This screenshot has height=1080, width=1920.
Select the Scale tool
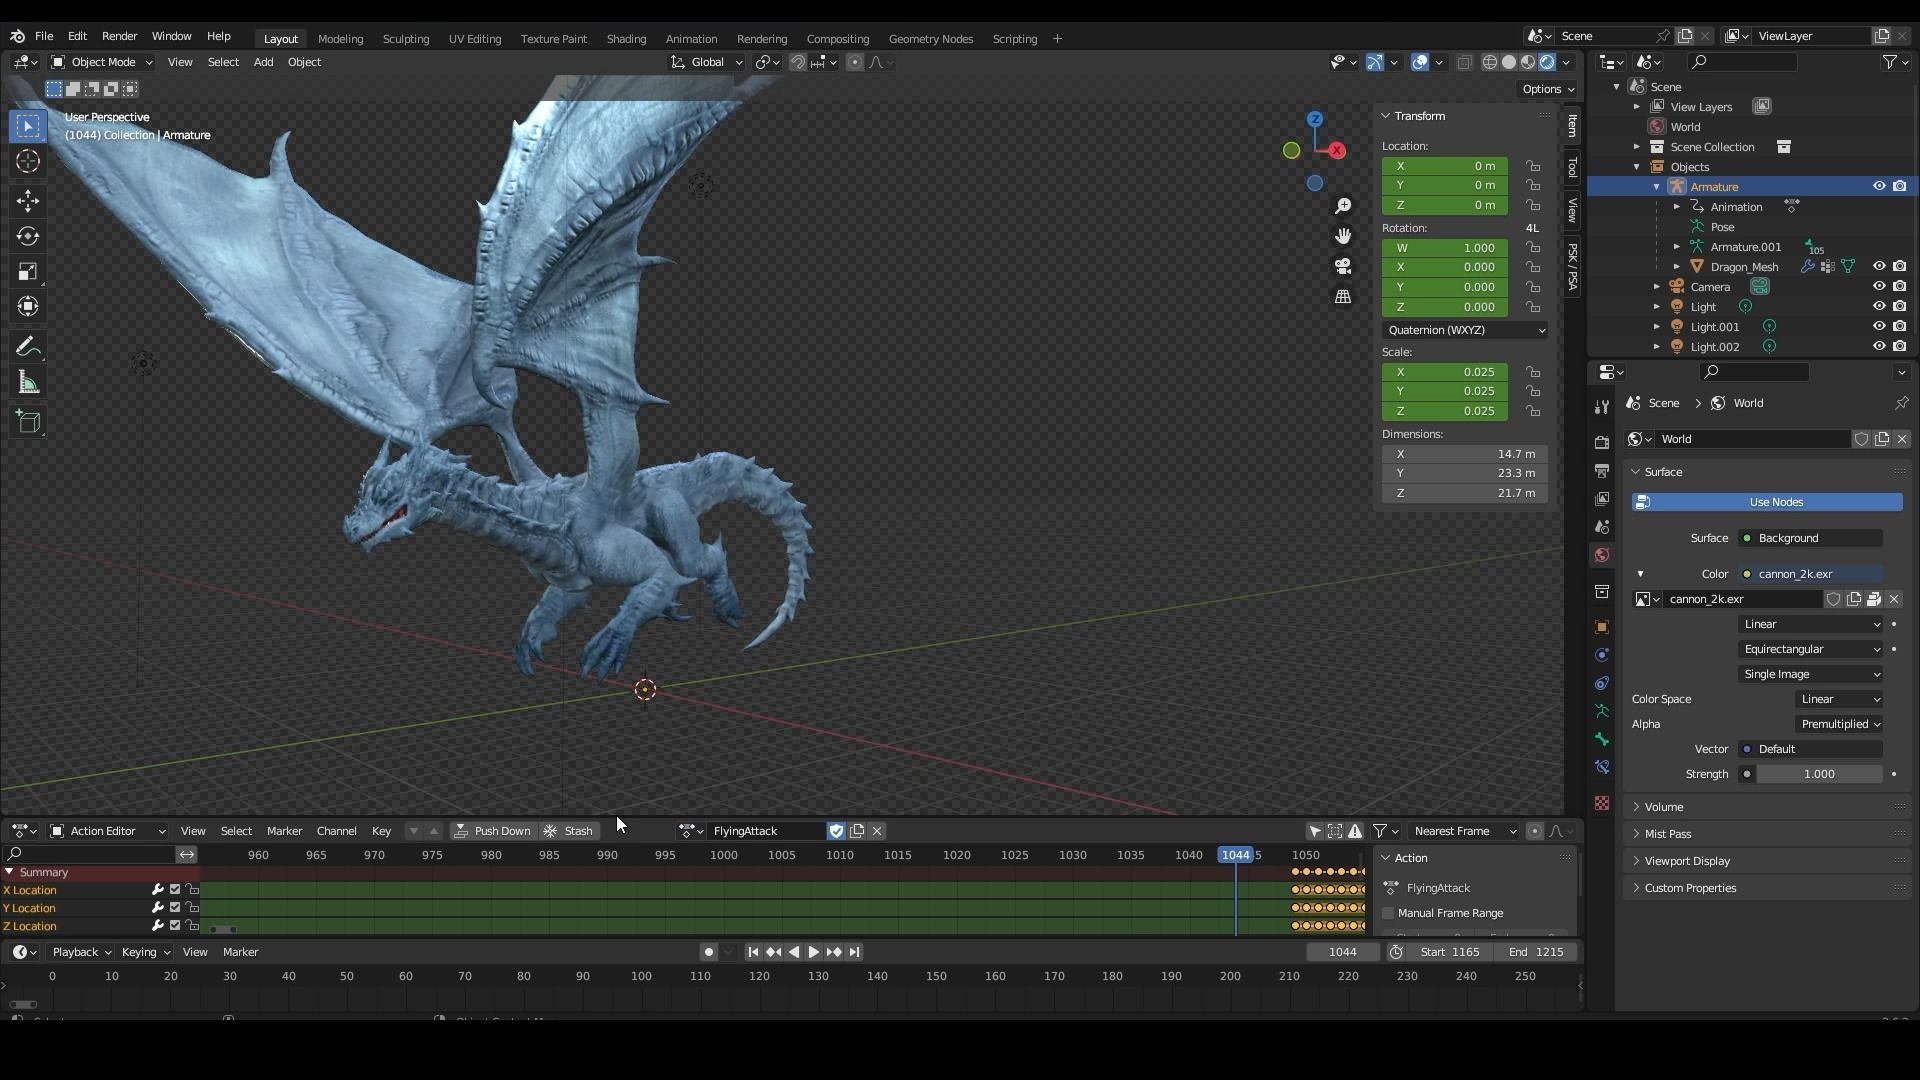28,272
